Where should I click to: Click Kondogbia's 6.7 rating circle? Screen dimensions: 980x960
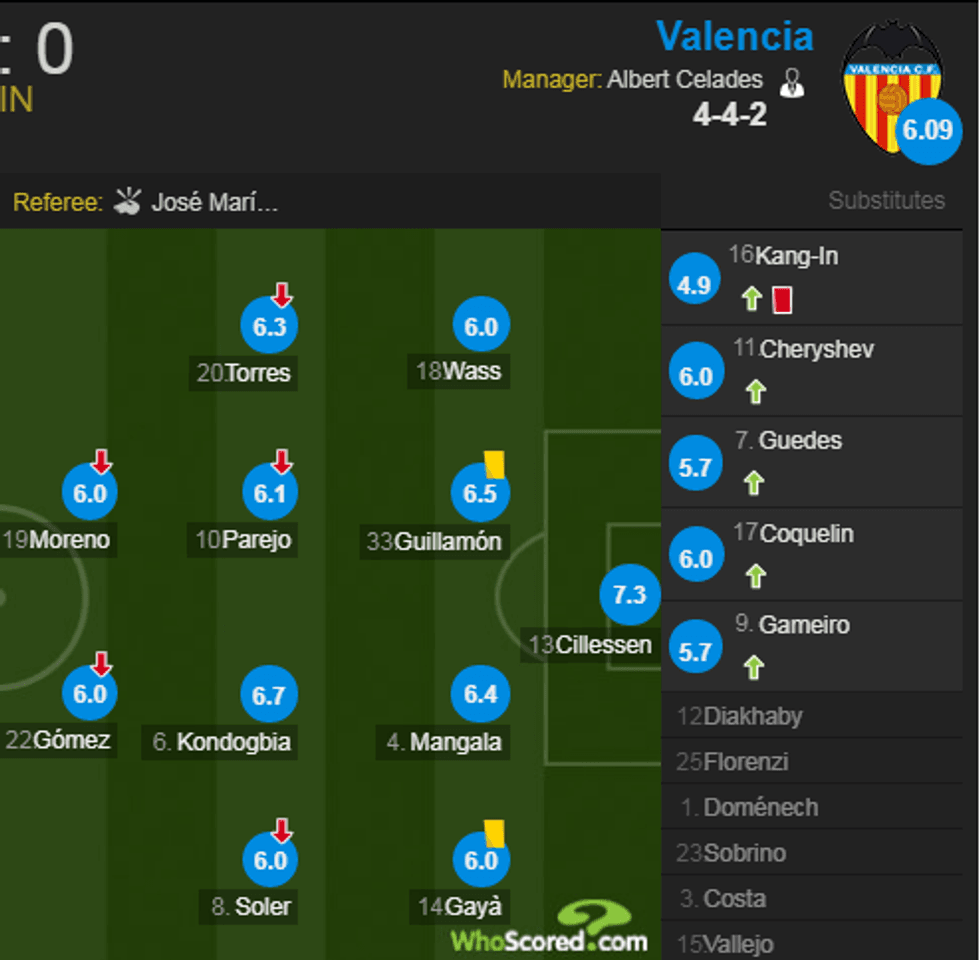tap(270, 695)
